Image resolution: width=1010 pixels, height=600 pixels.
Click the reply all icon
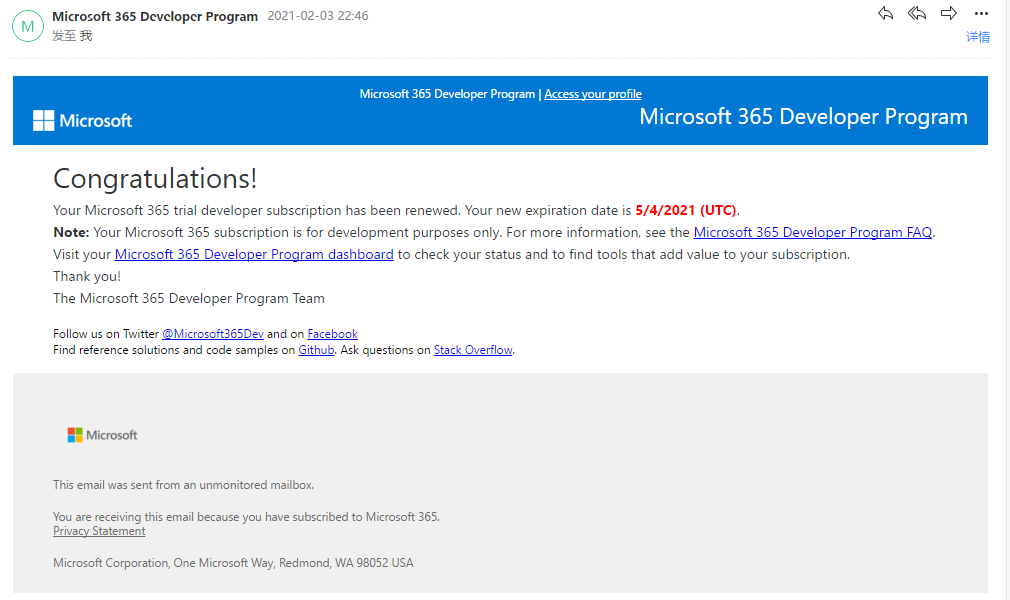pos(917,14)
